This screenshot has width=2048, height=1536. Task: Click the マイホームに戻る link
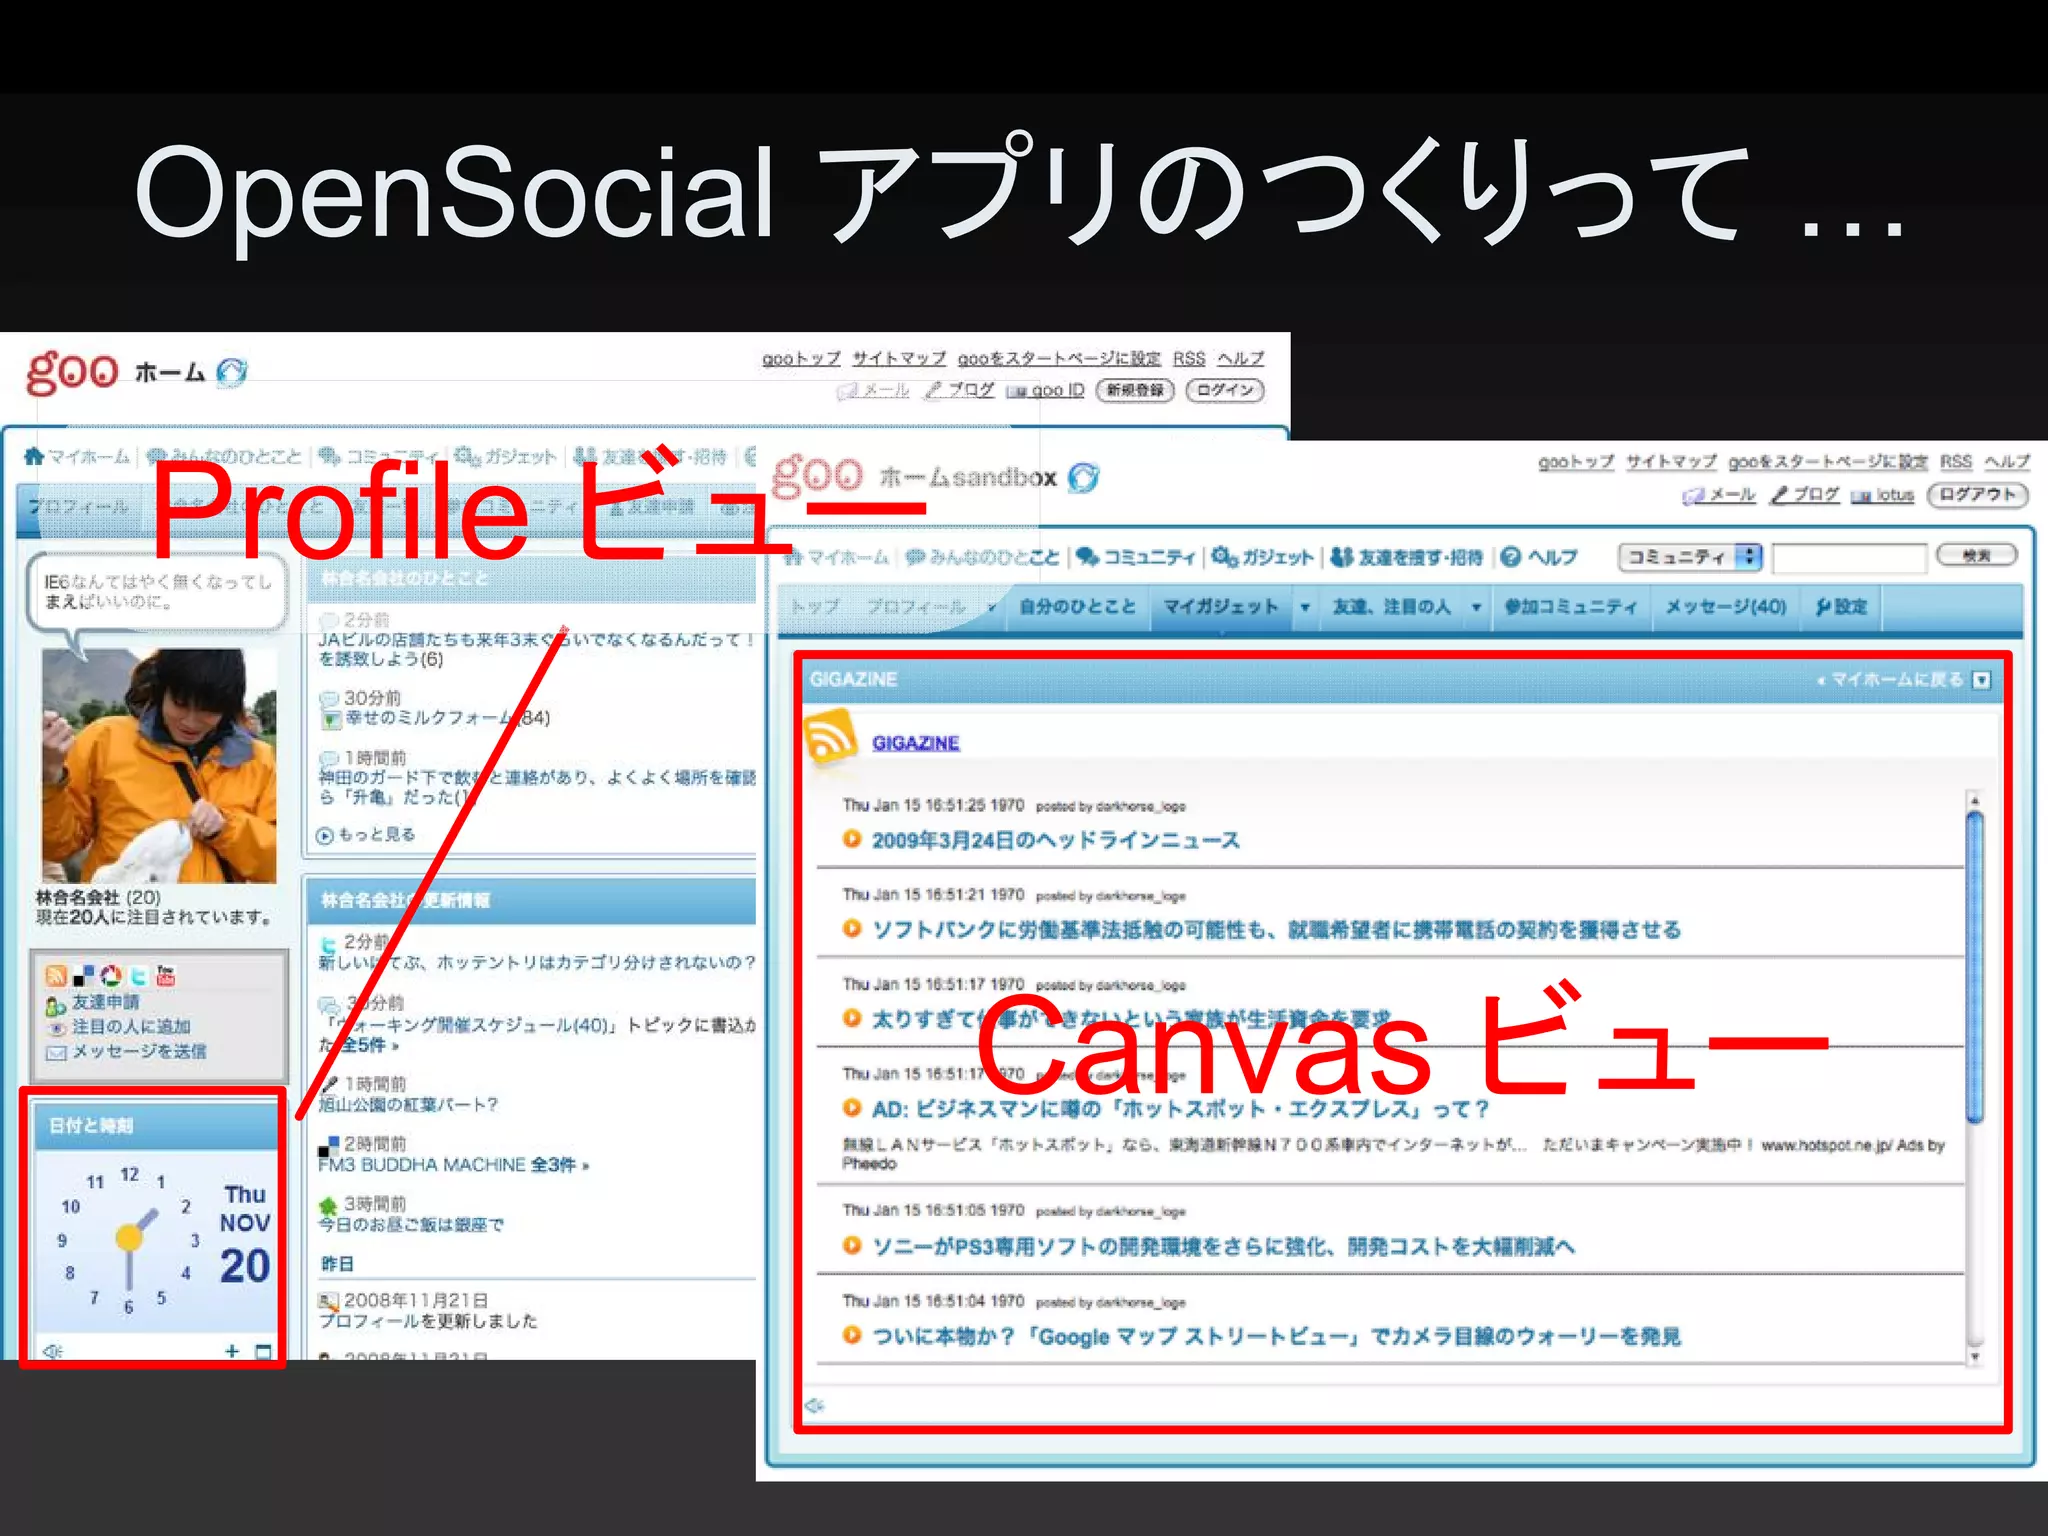click(x=1890, y=680)
